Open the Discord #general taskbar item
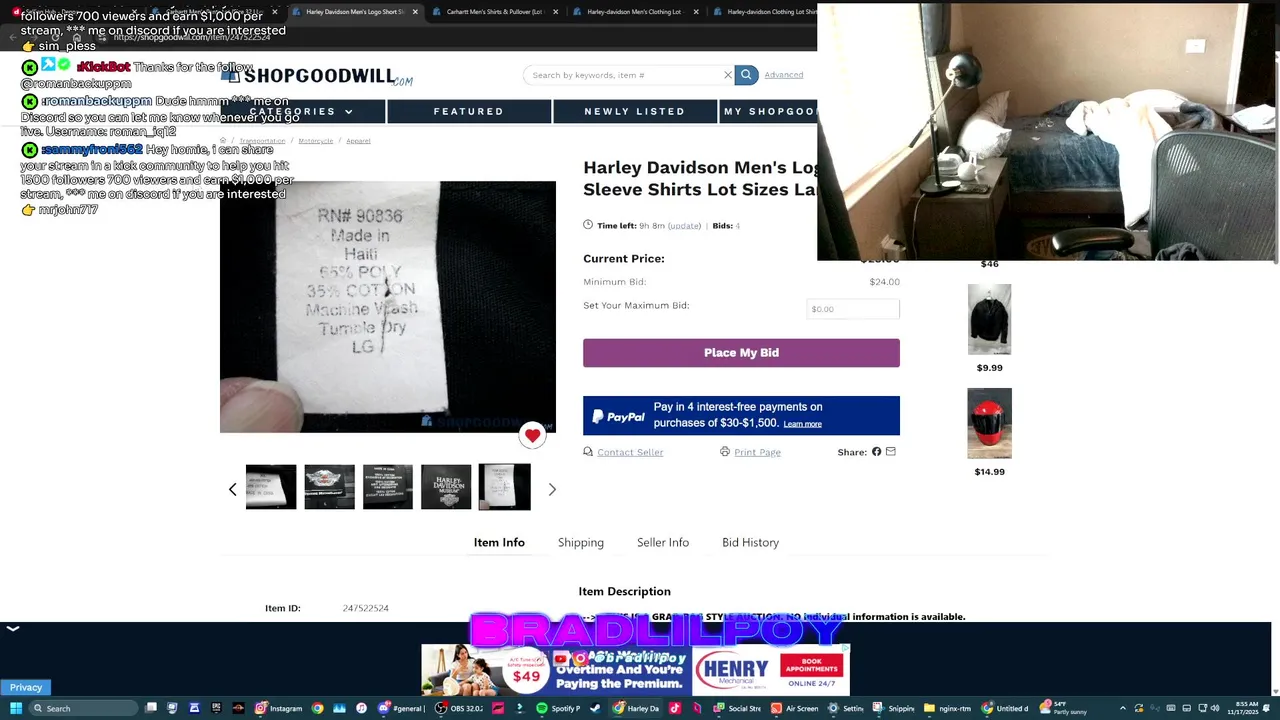The width and height of the screenshot is (1280, 720). pyautogui.click(x=400, y=708)
